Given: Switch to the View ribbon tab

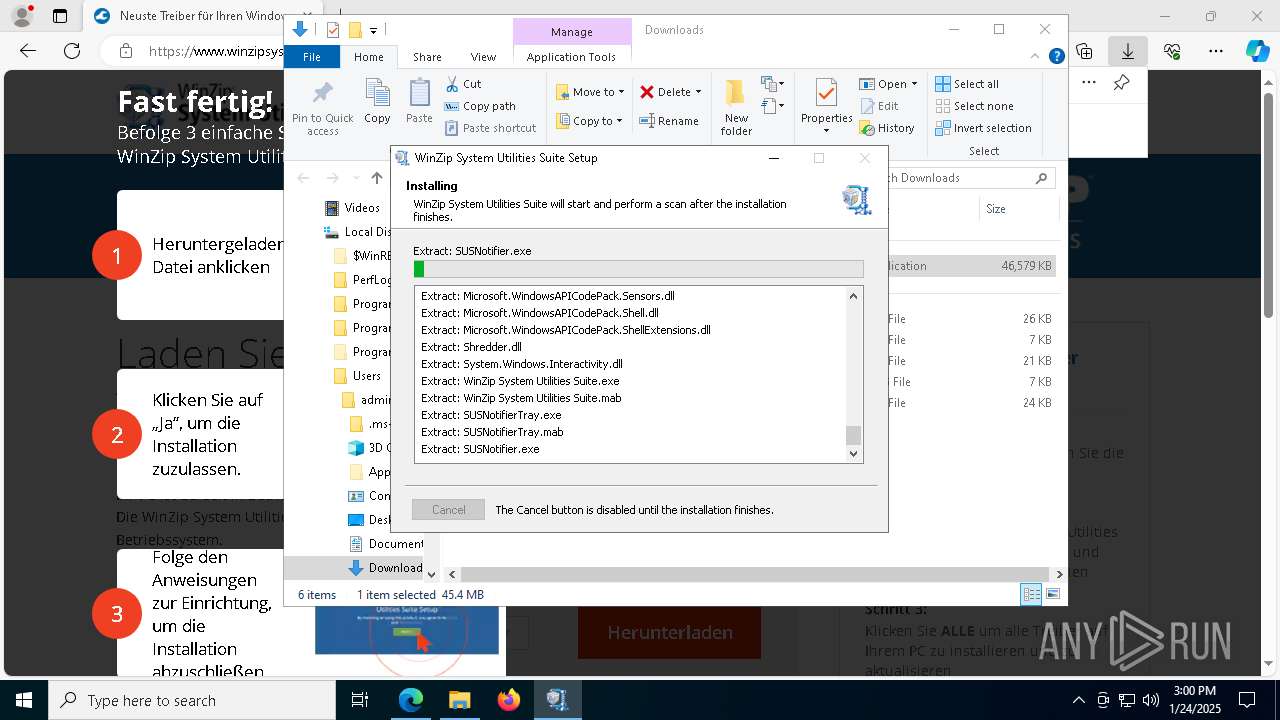Looking at the screenshot, I should (483, 57).
